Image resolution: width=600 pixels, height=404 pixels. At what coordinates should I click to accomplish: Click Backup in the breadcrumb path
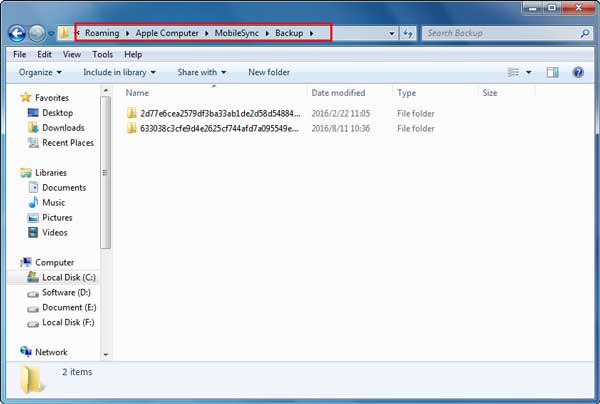289,33
